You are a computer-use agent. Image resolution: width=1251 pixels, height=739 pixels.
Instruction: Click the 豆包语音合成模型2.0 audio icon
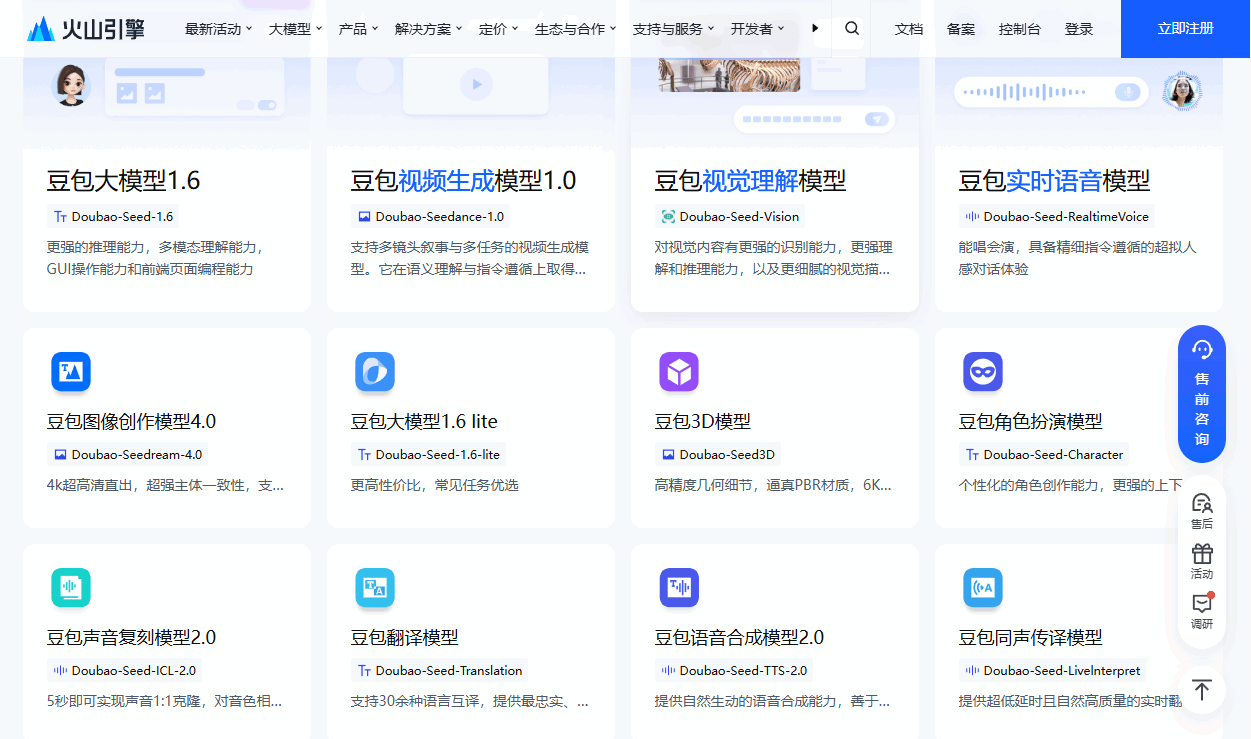(679, 587)
